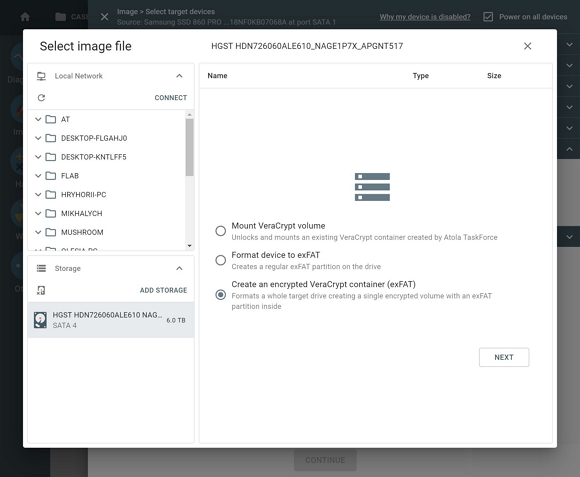
Task: Sort by Size column header
Action: (x=494, y=76)
